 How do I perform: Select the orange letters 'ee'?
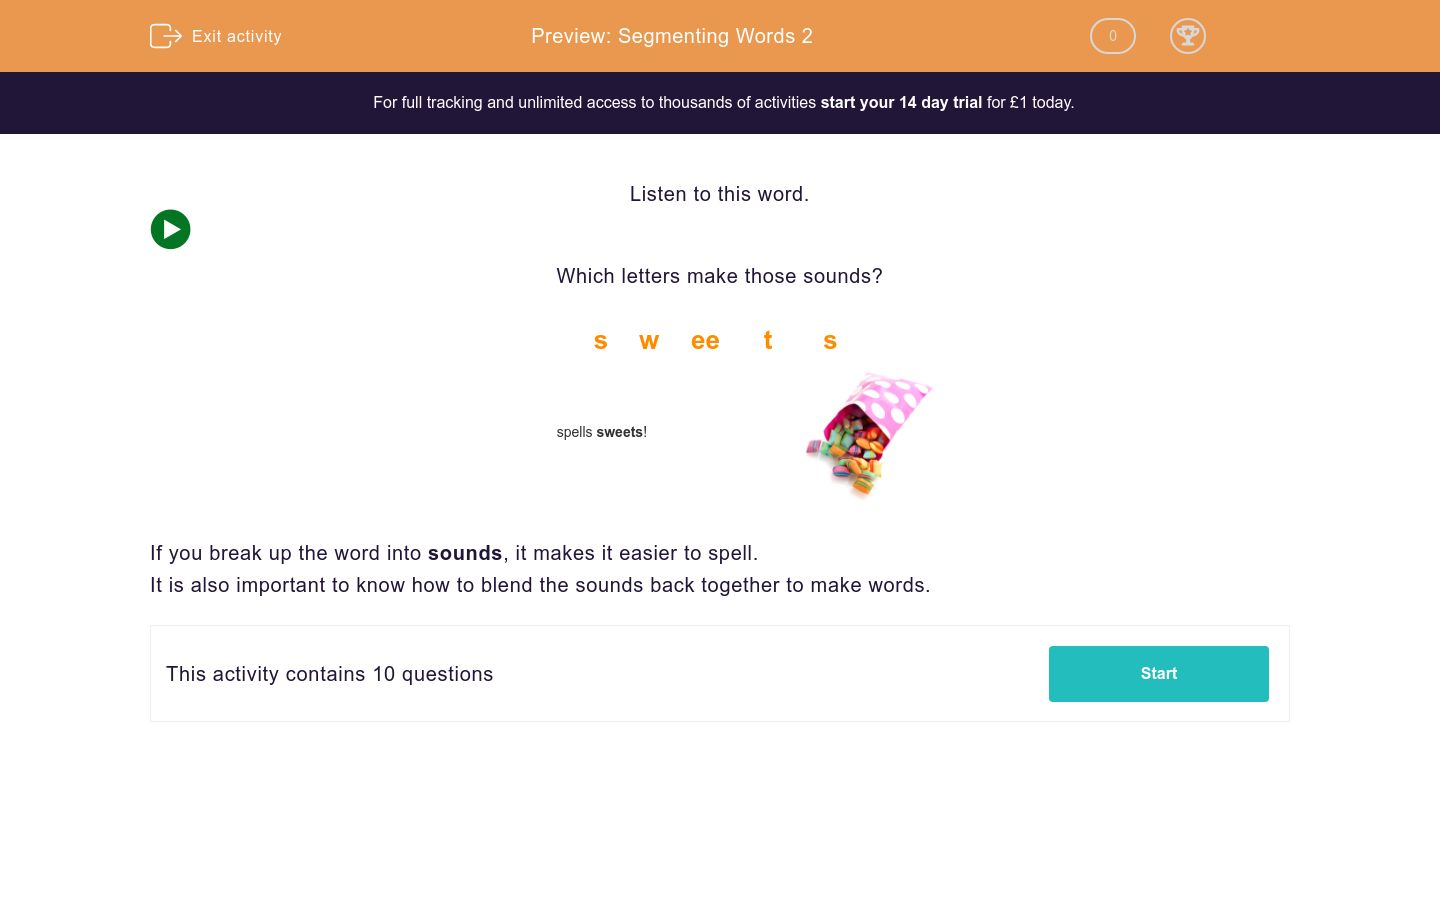pos(705,341)
